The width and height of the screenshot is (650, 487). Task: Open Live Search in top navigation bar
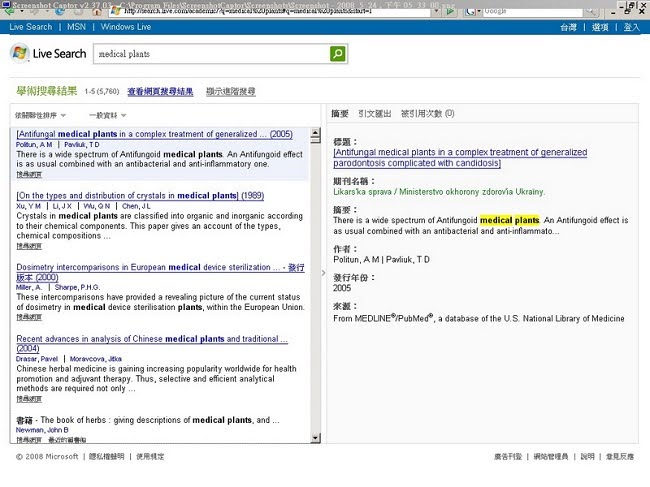(31, 27)
